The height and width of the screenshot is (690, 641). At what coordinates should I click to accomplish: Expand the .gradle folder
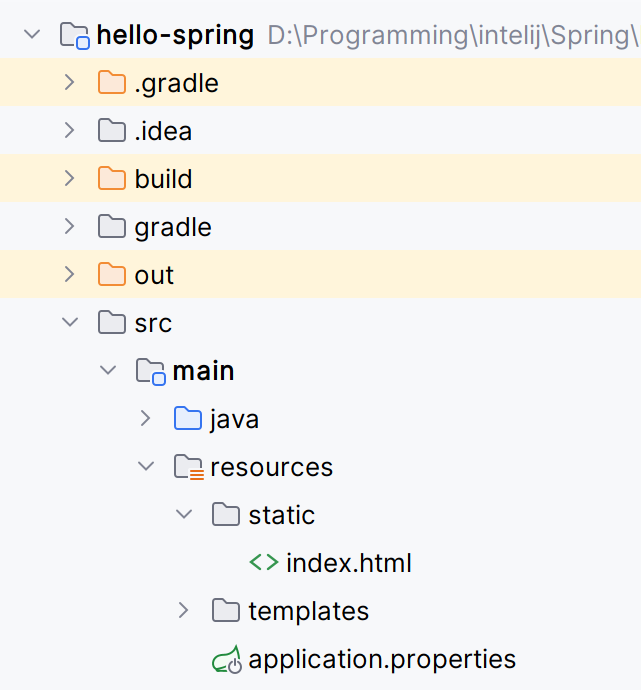(x=69, y=83)
